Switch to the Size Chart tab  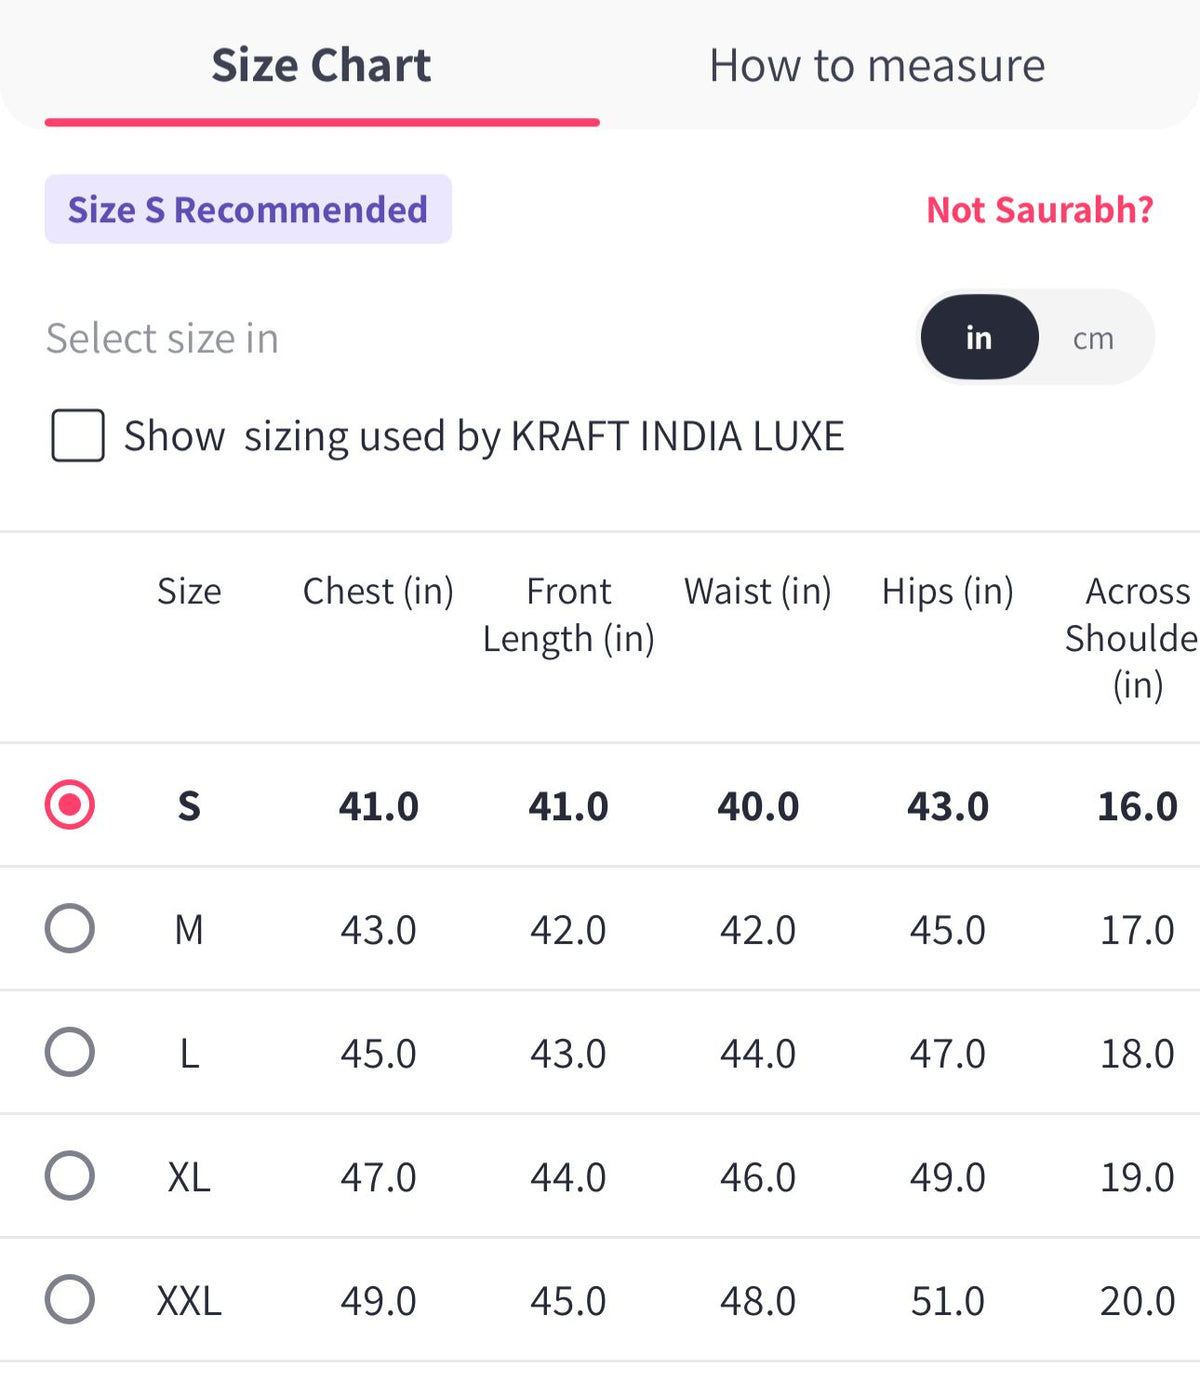321,66
